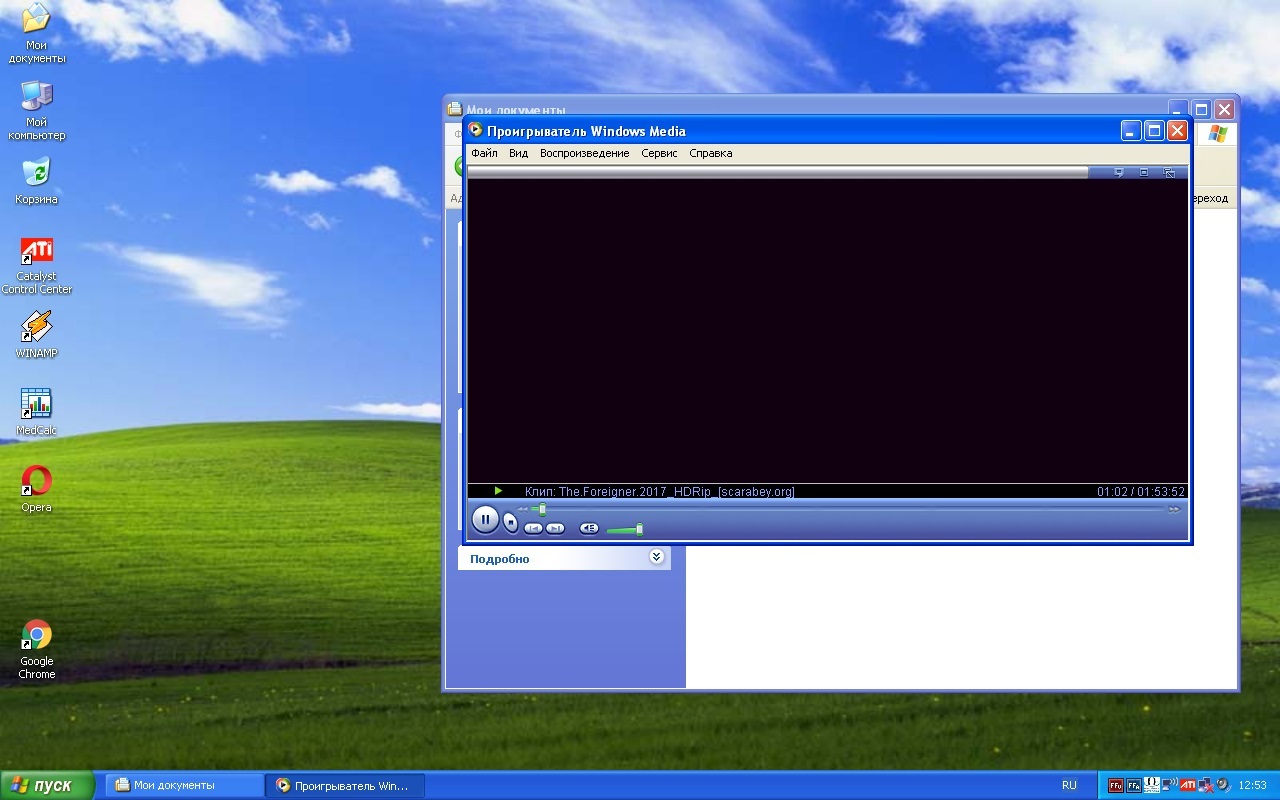Click the disconnected network tray icon
Screen dimensions: 1280x800
(1206, 785)
